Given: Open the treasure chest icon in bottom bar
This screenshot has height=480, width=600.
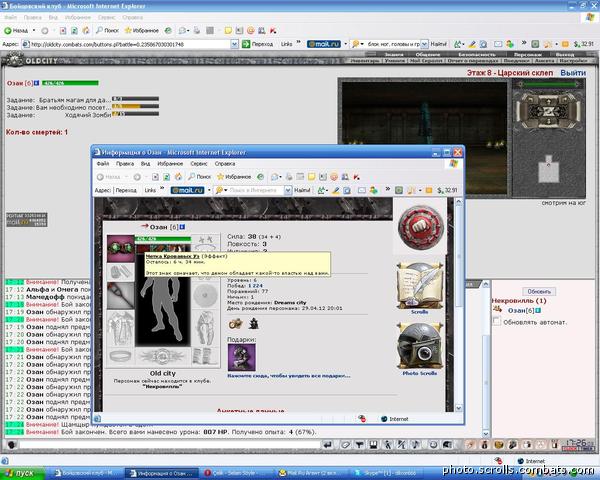Looking at the screenshot, I should (499, 445).
